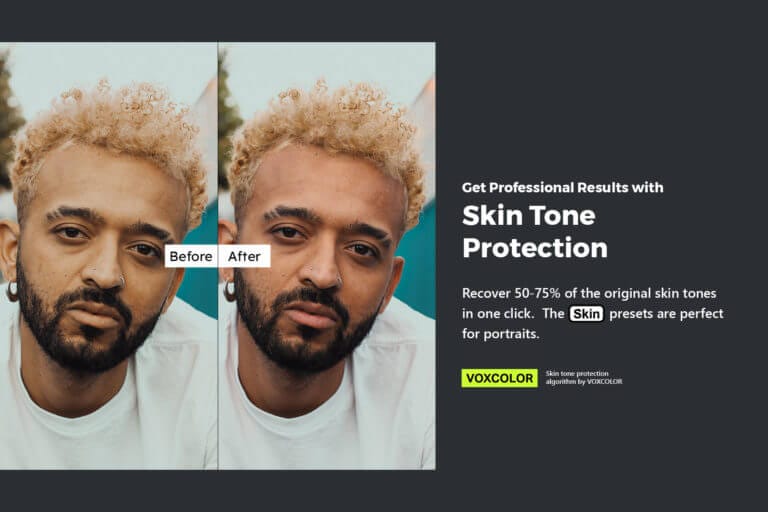Select the Before portrait image

[x=109, y=256]
